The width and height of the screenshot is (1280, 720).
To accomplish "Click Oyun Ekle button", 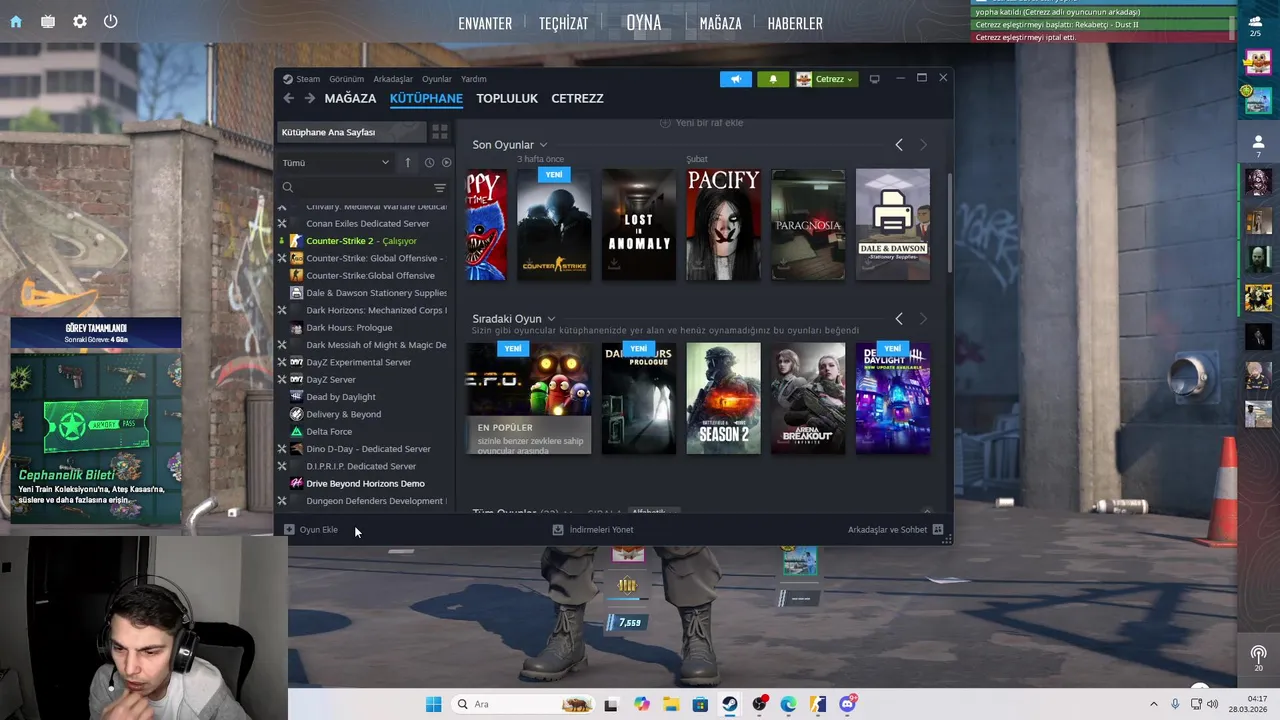I will tap(311, 530).
